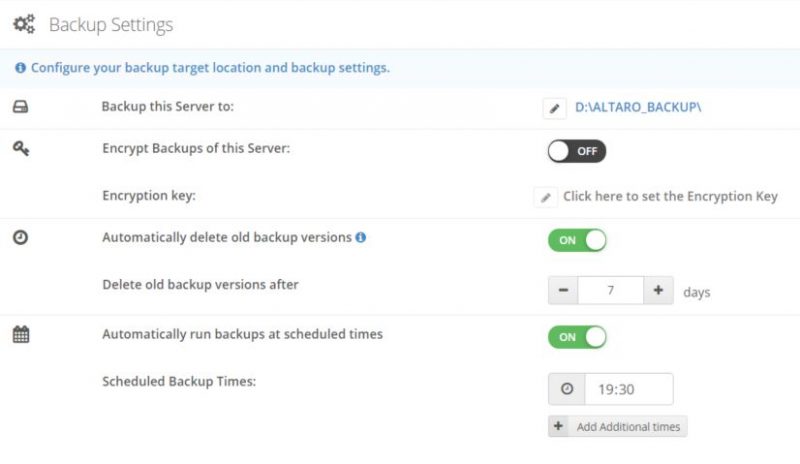800x464 pixels.
Task: Turn off automatic scheduled backups toggle
Action: click(577, 337)
